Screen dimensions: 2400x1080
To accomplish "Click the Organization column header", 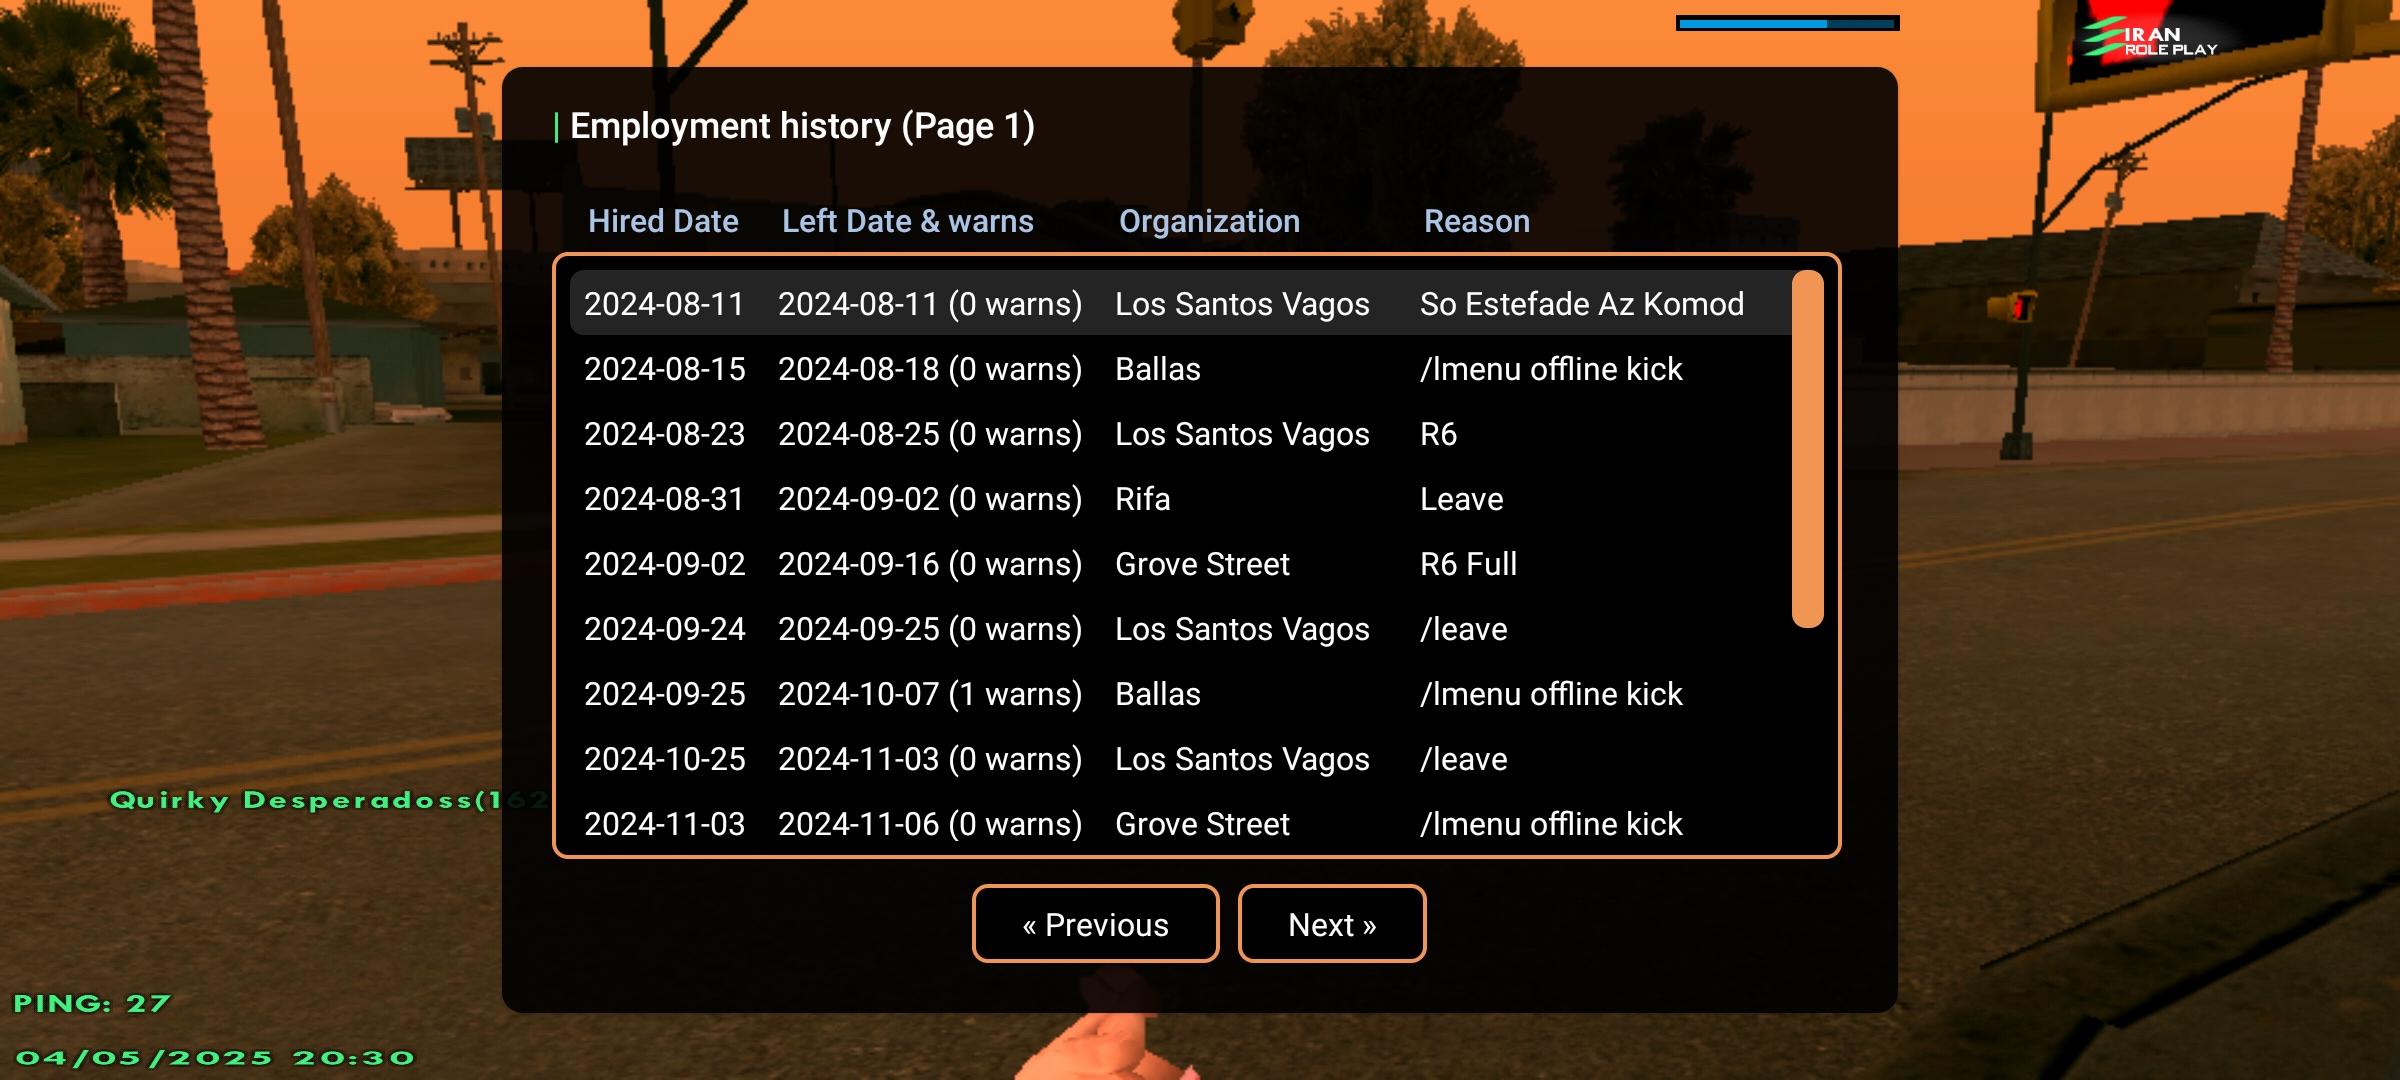I will coord(1209,221).
